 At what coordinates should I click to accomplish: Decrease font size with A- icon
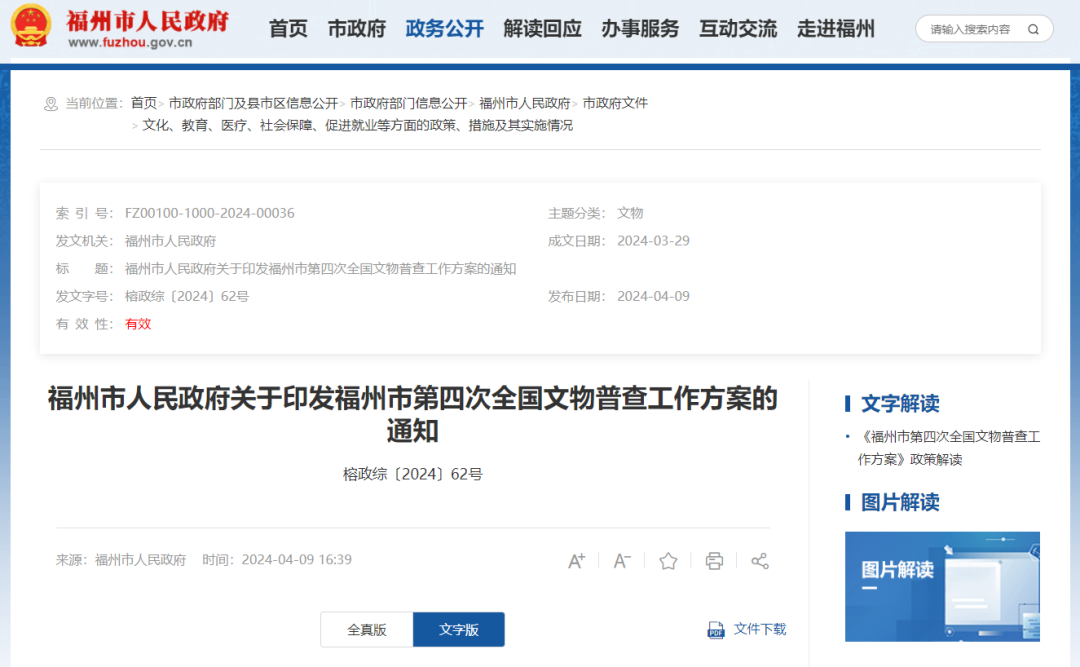622,561
